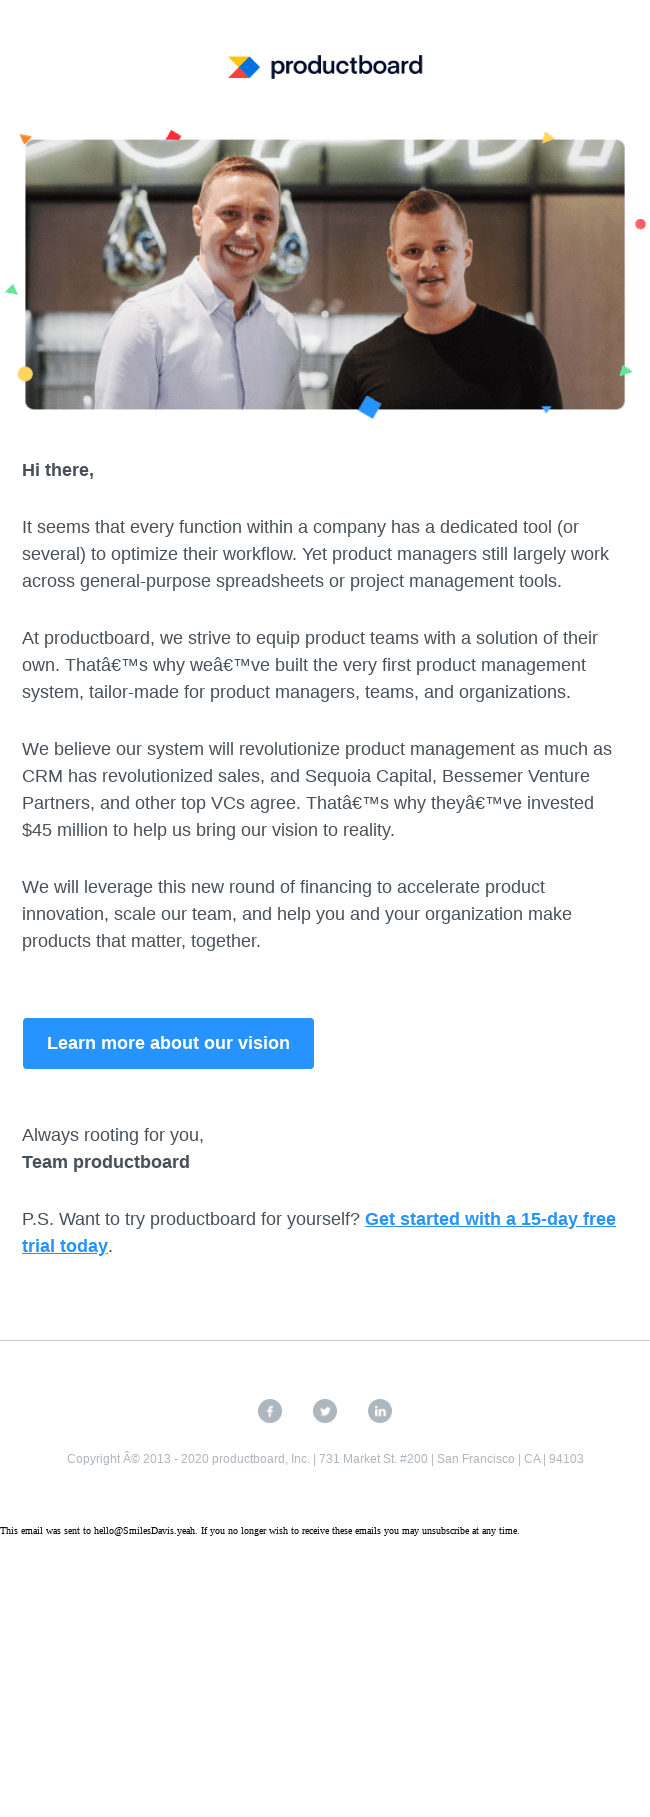Click the unsubscribe link in the footer
Screen dimensions: 650x1817
point(438,1530)
